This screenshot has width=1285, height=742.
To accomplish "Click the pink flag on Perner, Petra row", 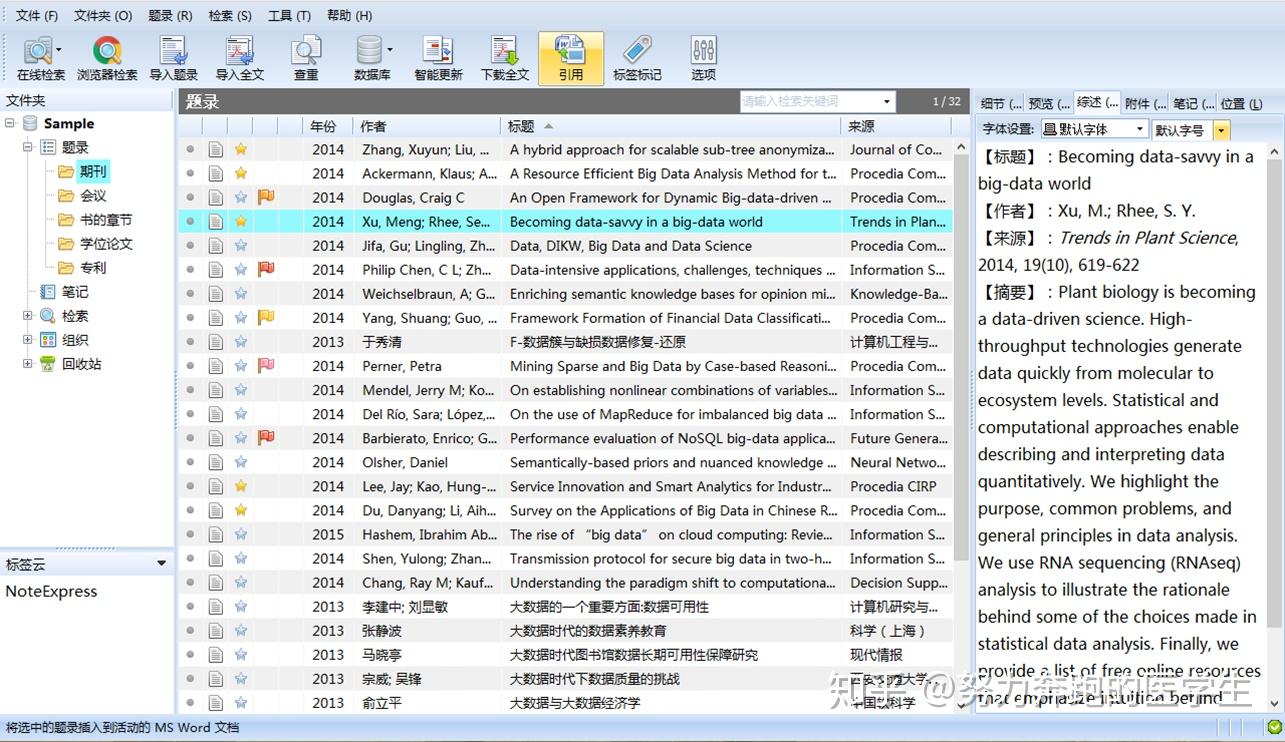I will (x=266, y=366).
